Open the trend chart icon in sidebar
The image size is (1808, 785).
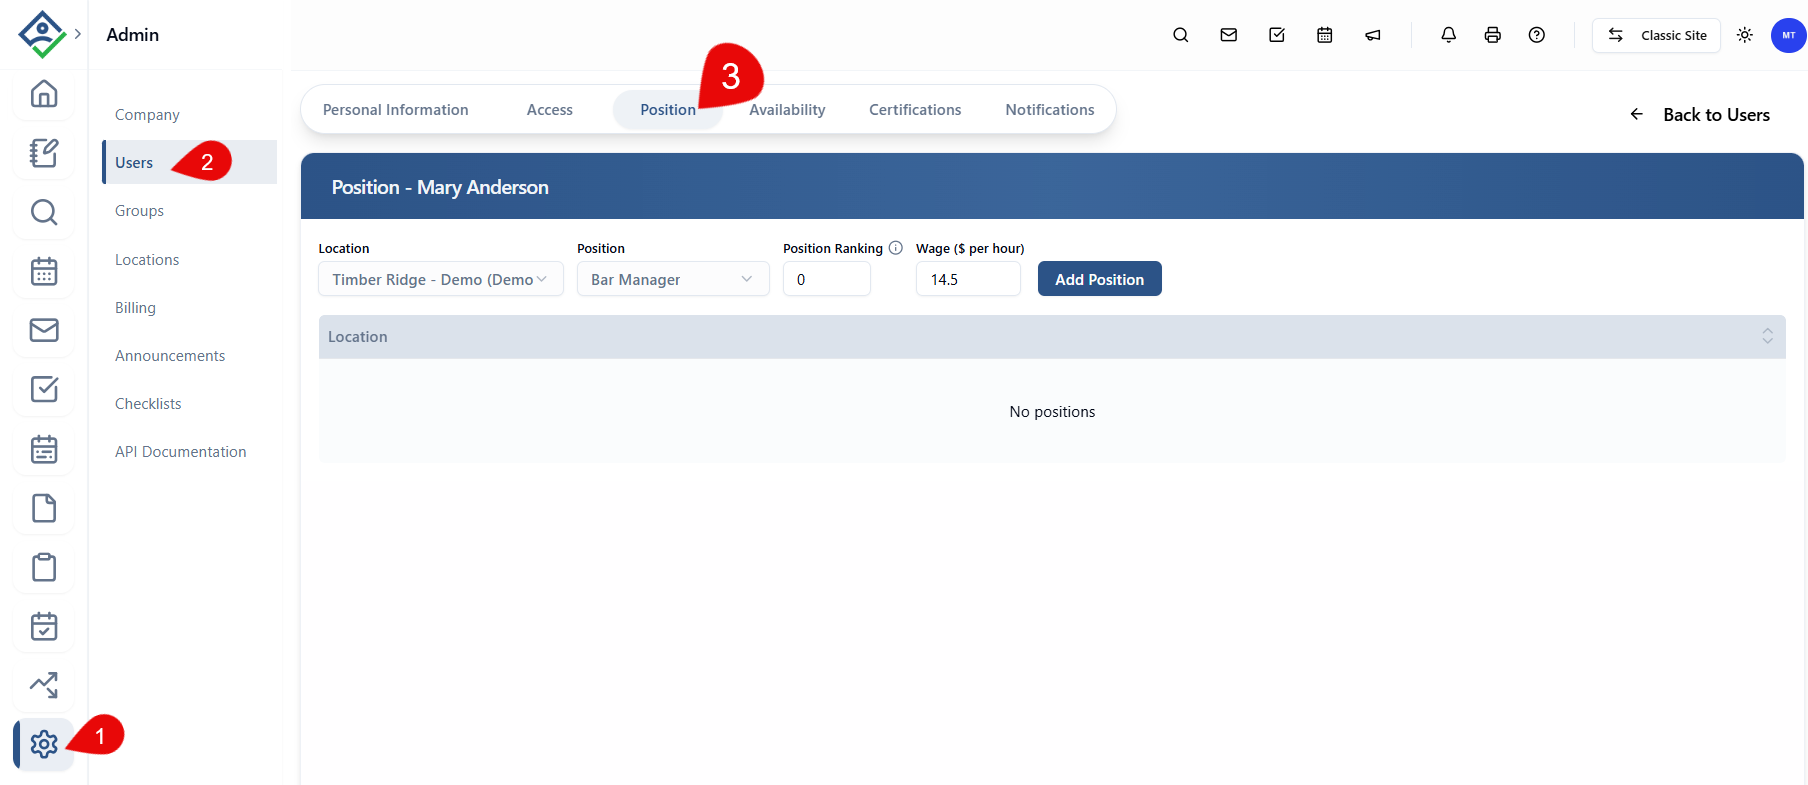click(x=44, y=685)
